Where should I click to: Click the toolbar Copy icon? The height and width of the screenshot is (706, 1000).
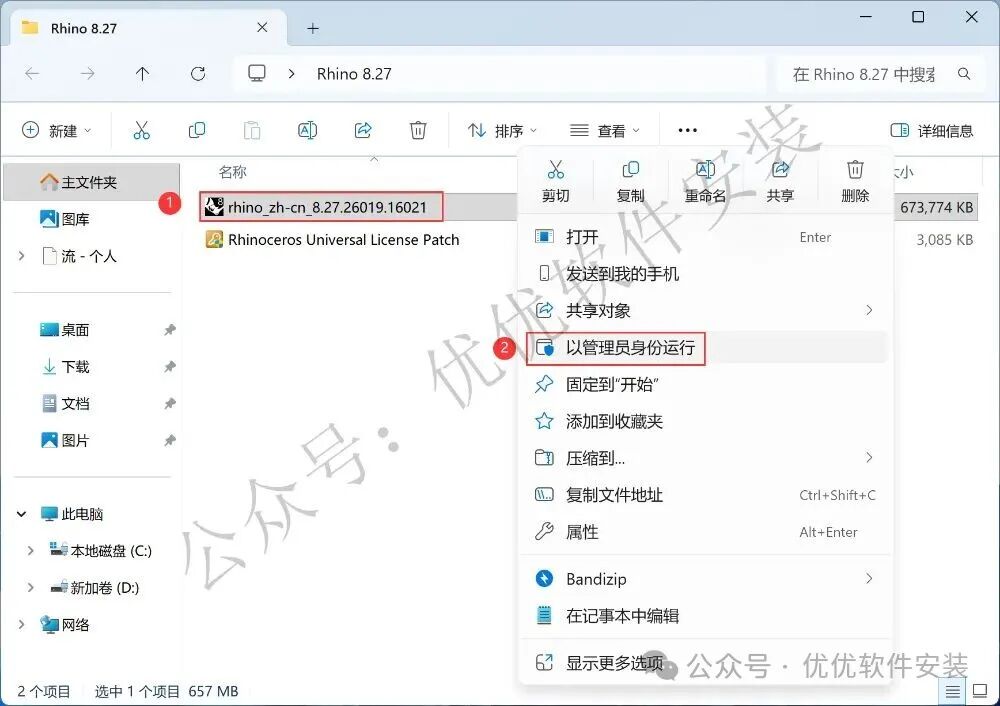[x=197, y=131]
